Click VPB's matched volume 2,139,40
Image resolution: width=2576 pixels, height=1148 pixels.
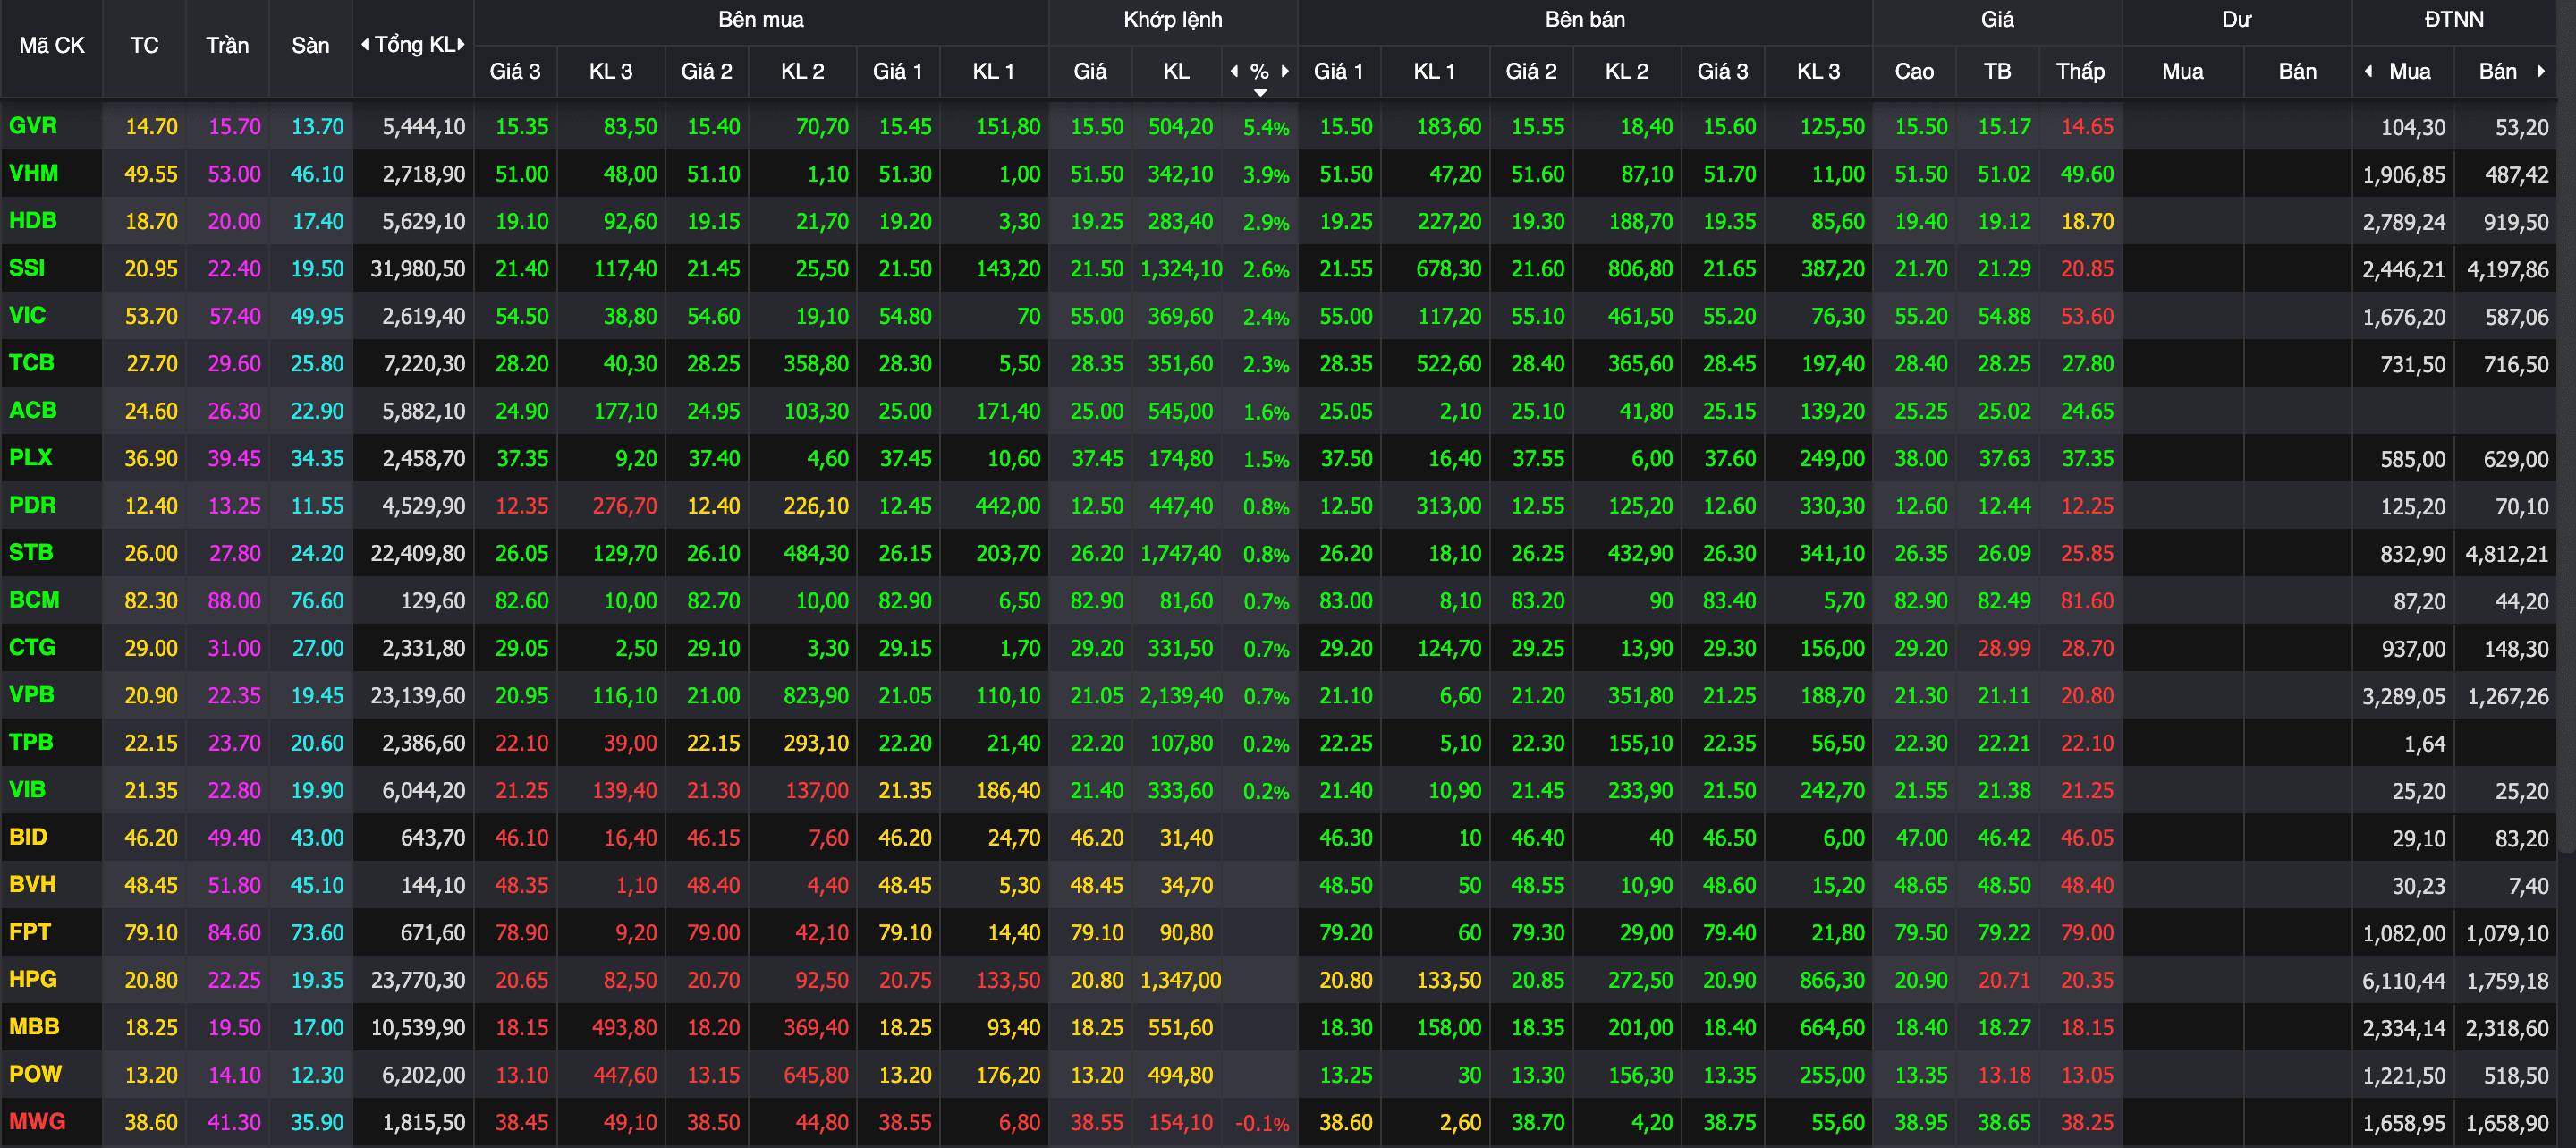coord(1180,696)
